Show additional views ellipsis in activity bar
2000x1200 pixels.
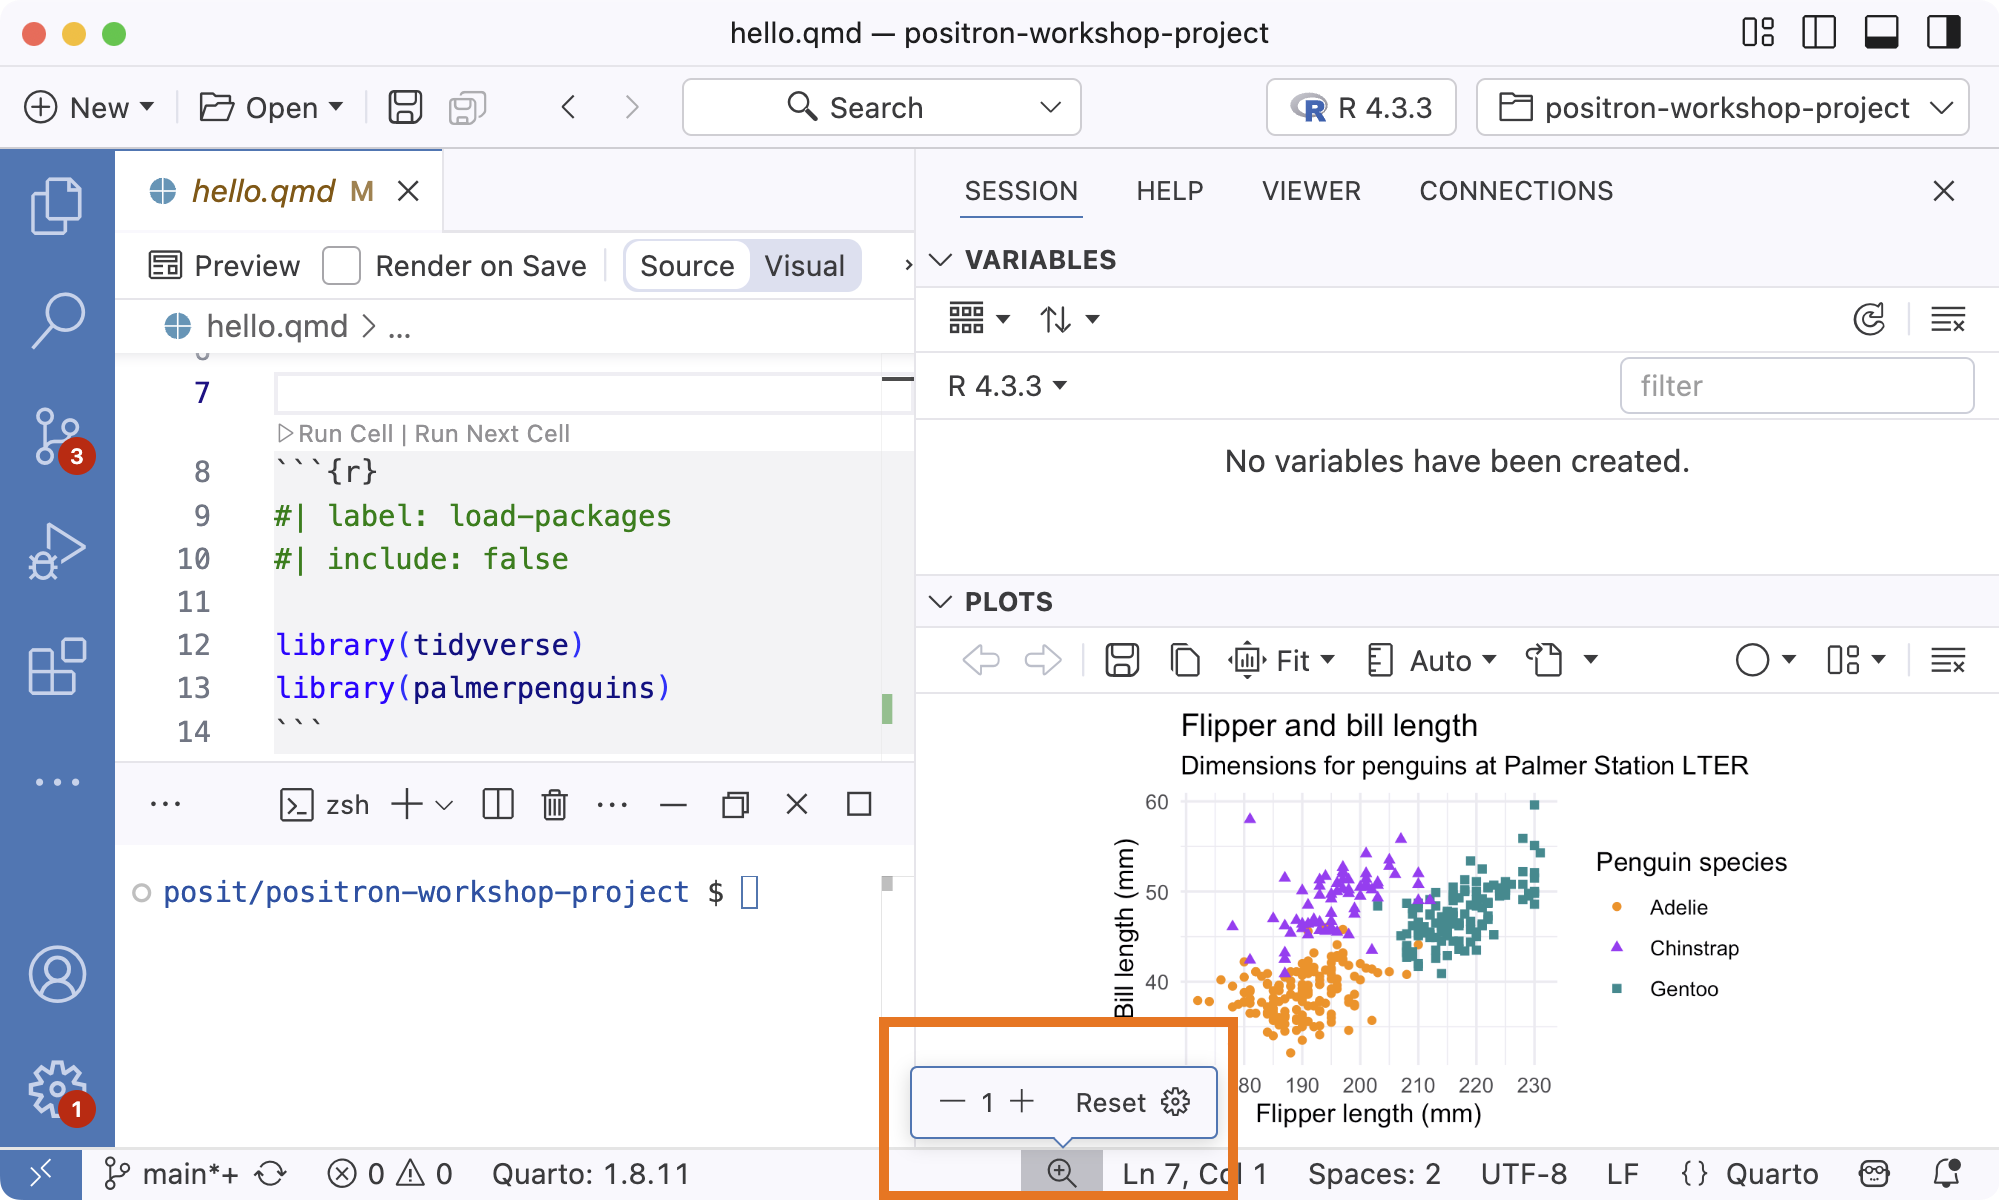pyautogui.click(x=57, y=782)
